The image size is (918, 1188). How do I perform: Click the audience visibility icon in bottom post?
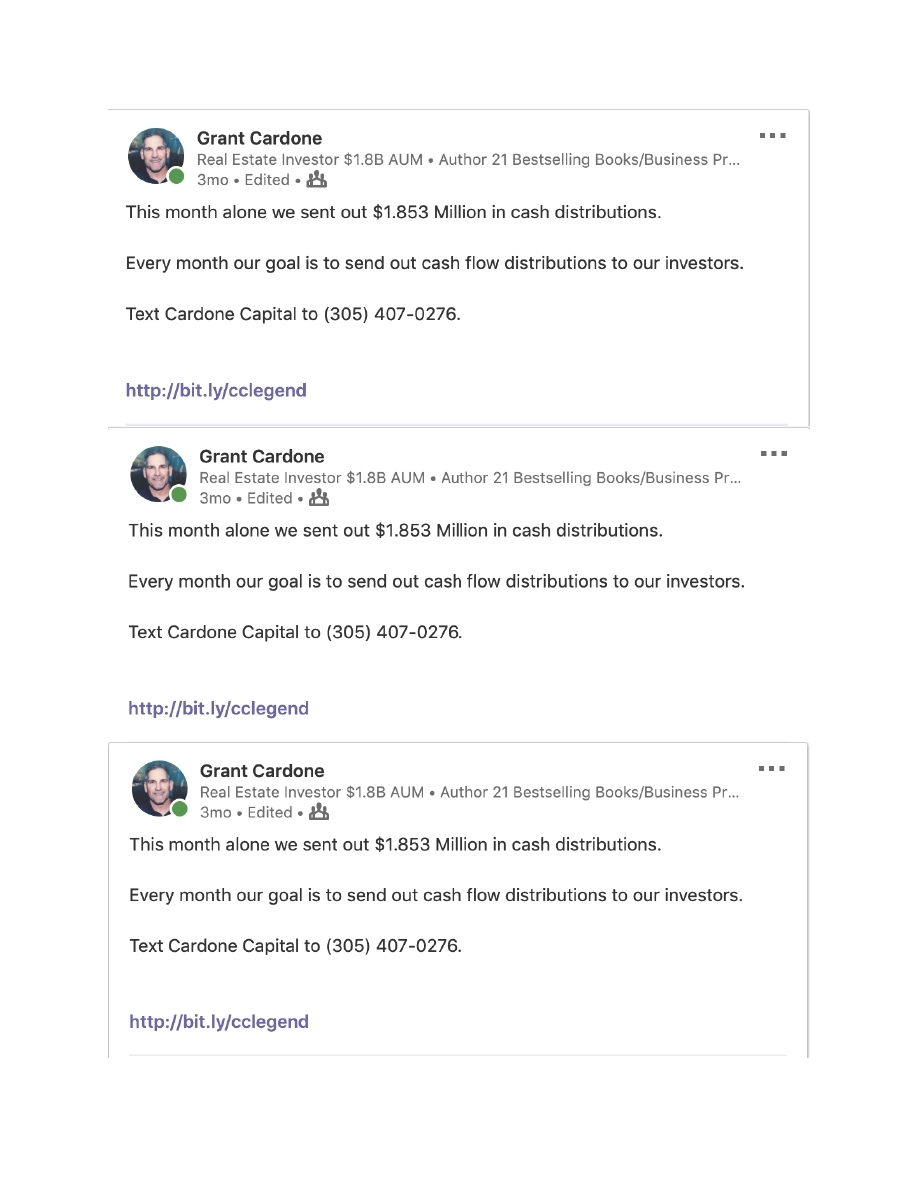click(x=319, y=812)
